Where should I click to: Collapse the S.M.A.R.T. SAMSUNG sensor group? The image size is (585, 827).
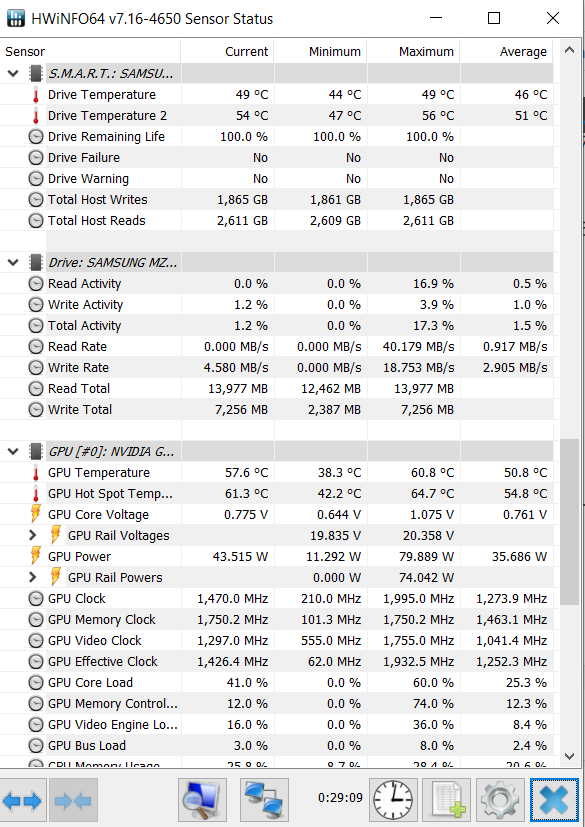click(13, 73)
